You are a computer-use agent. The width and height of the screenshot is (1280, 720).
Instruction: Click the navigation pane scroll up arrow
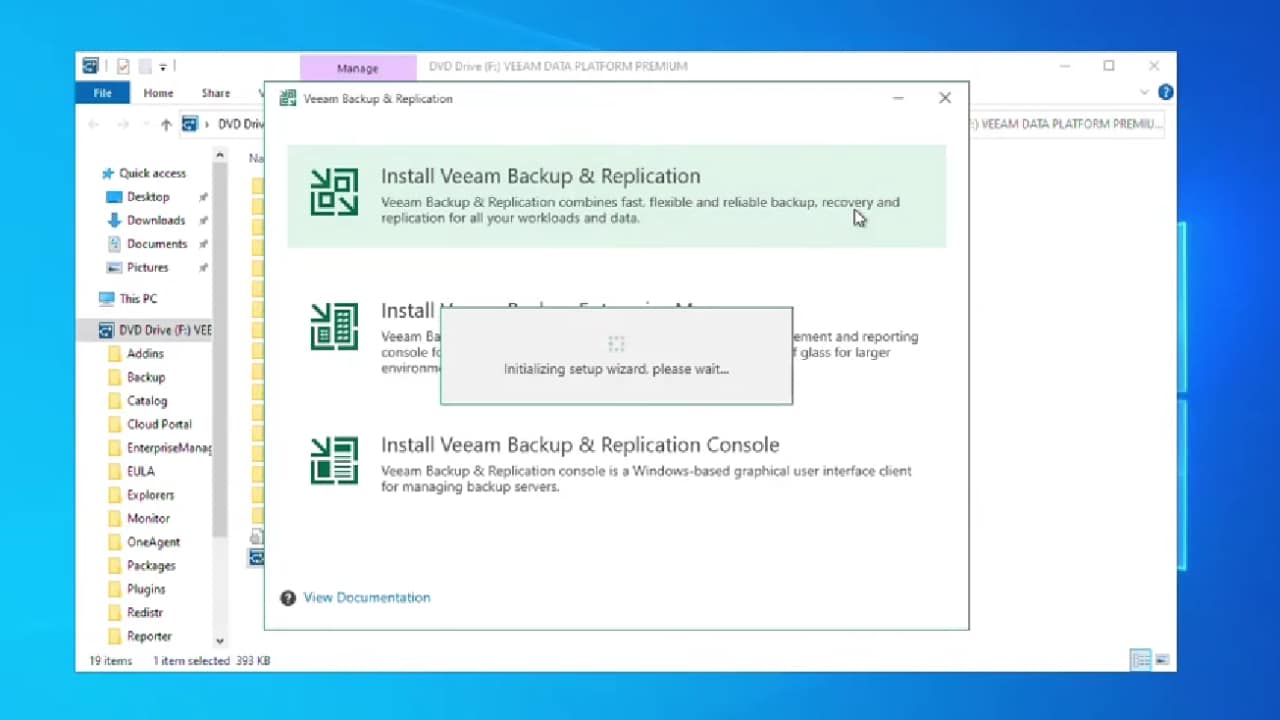pyautogui.click(x=220, y=155)
